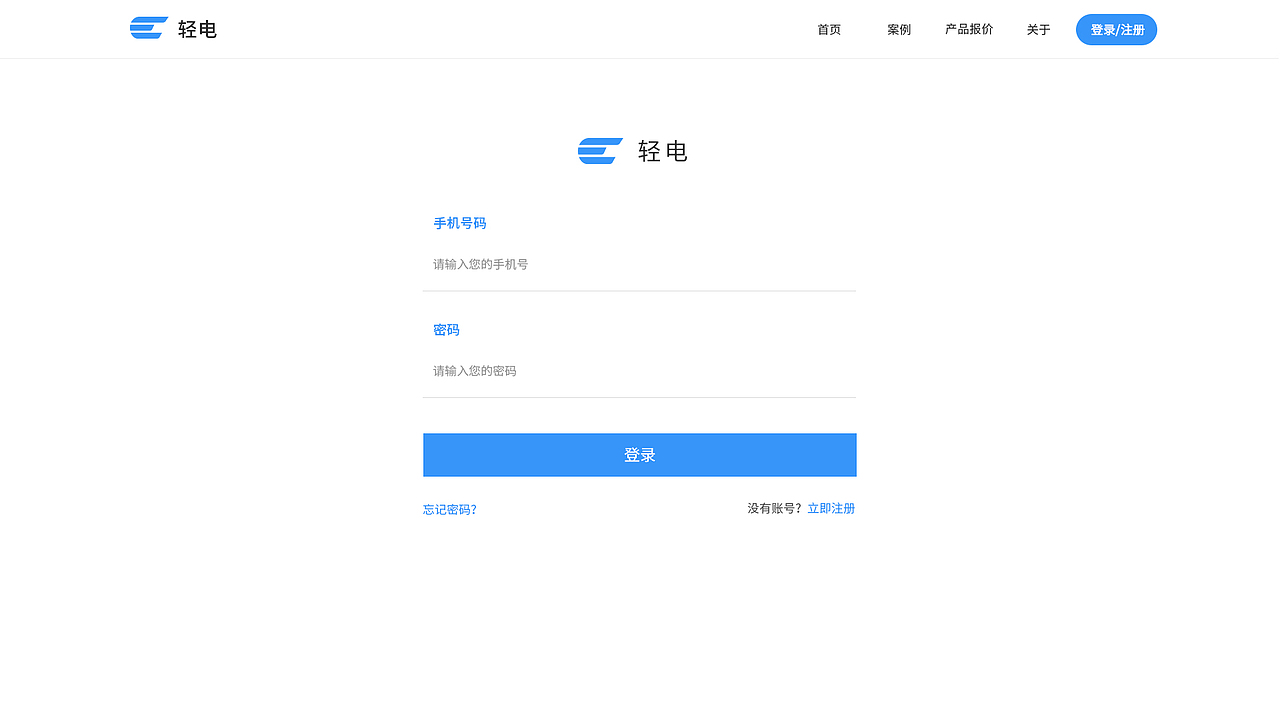Focus the phone number input field
This screenshot has width=1280, height=720.
click(639, 264)
